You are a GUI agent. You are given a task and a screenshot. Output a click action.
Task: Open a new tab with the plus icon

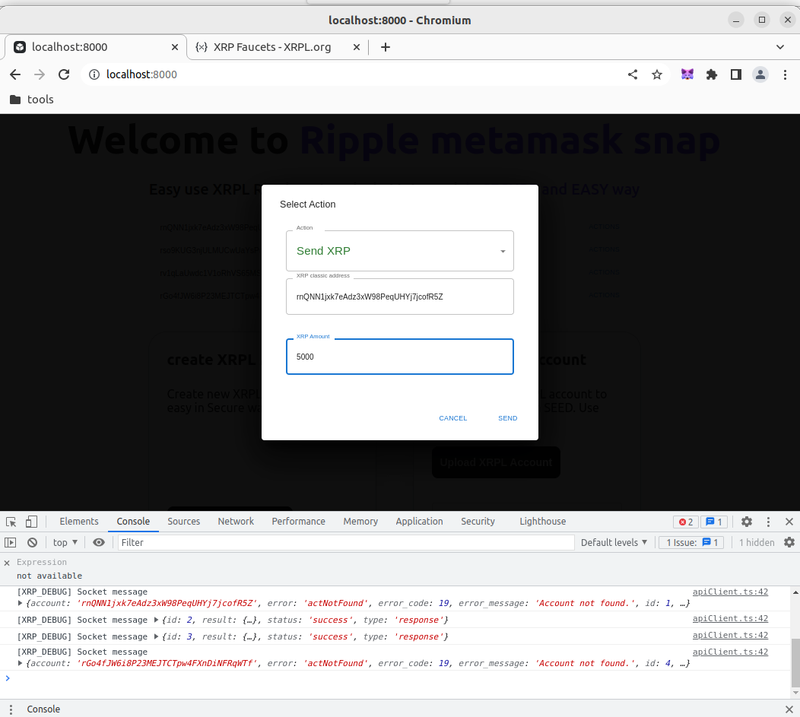(x=386, y=47)
